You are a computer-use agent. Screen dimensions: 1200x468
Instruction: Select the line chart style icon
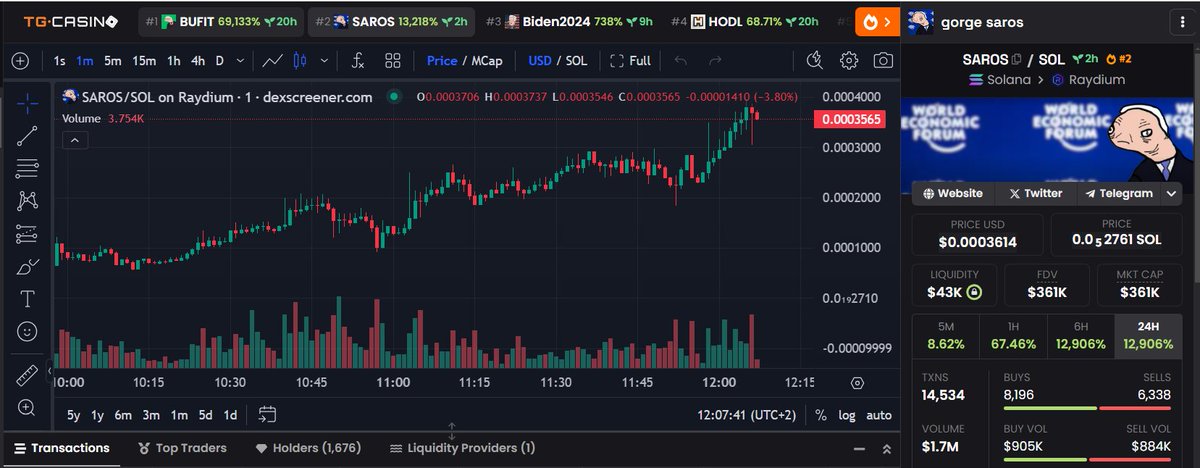coord(272,61)
